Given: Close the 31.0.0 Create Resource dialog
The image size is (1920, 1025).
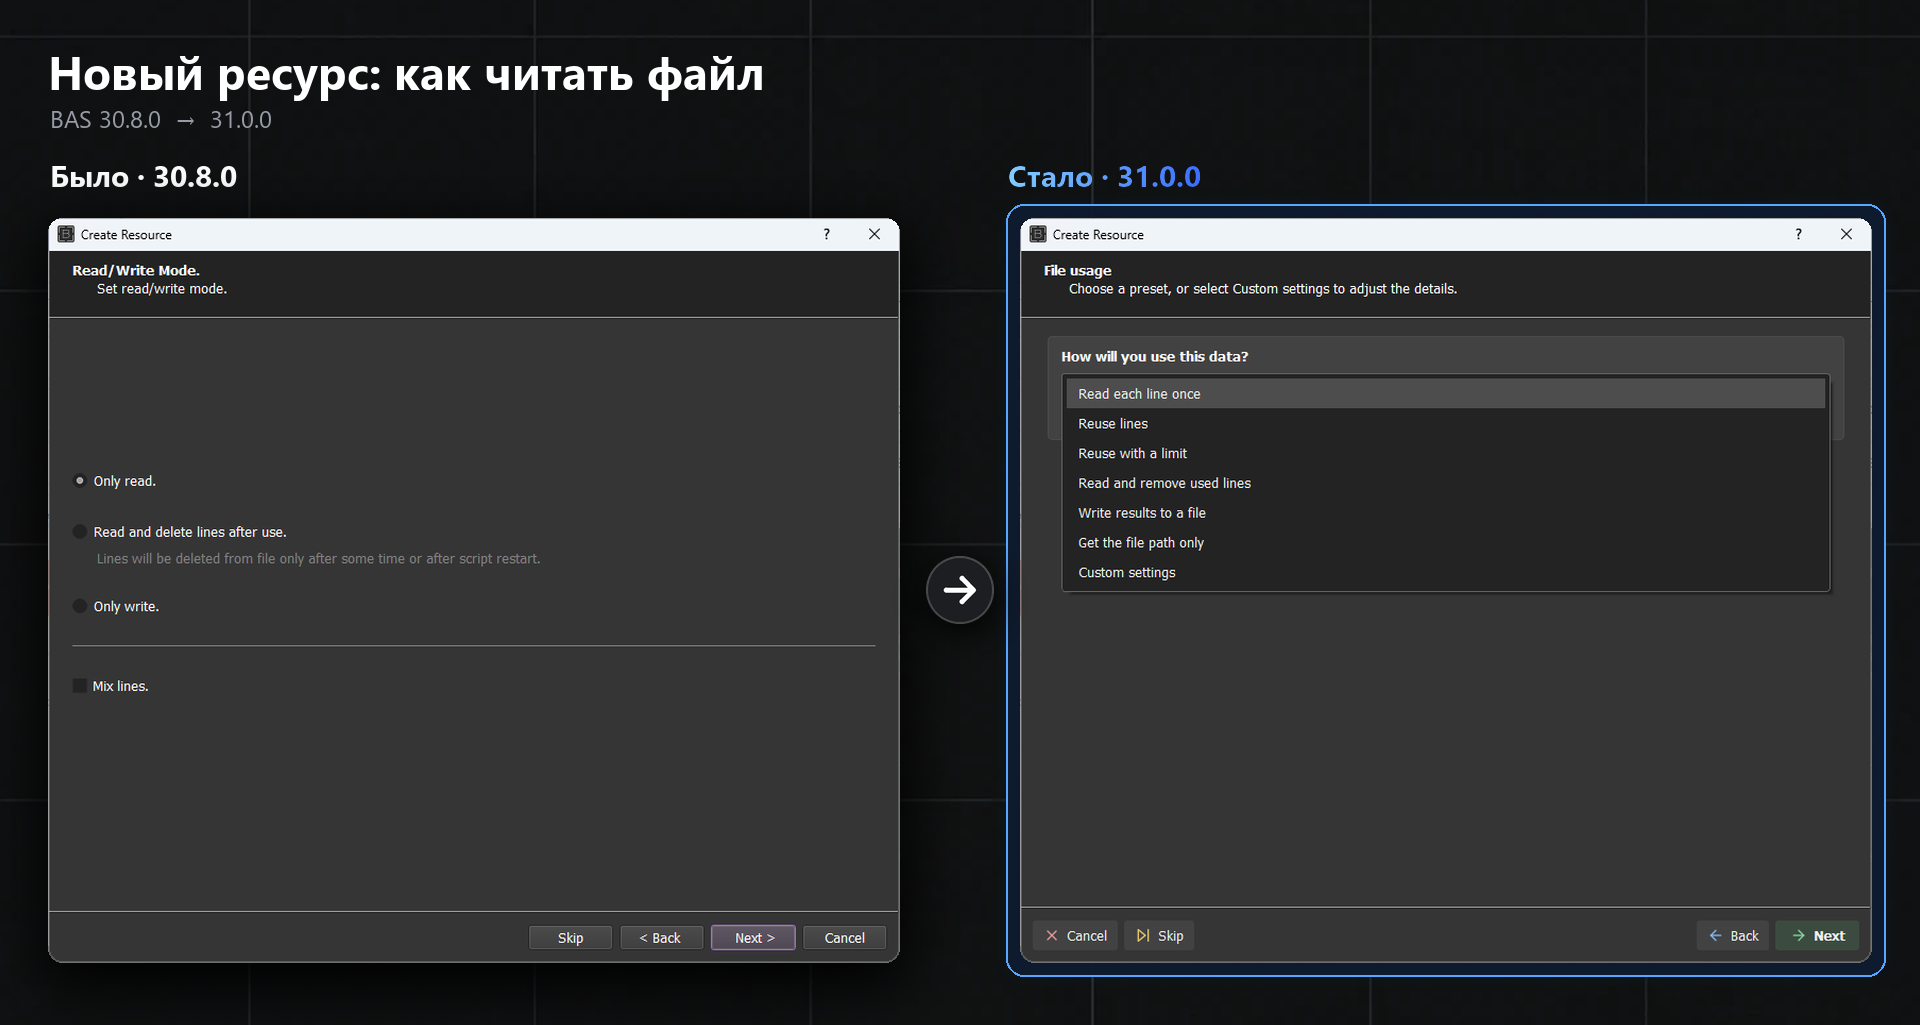Looking at the screenshot, I should point(1846,234).
